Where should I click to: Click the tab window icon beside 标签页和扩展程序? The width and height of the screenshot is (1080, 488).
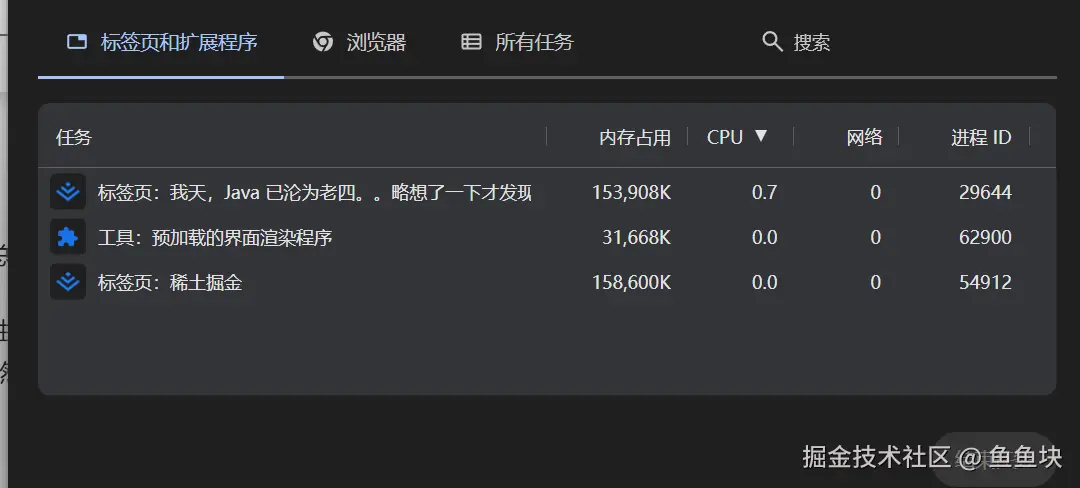(x=77, y=42)
